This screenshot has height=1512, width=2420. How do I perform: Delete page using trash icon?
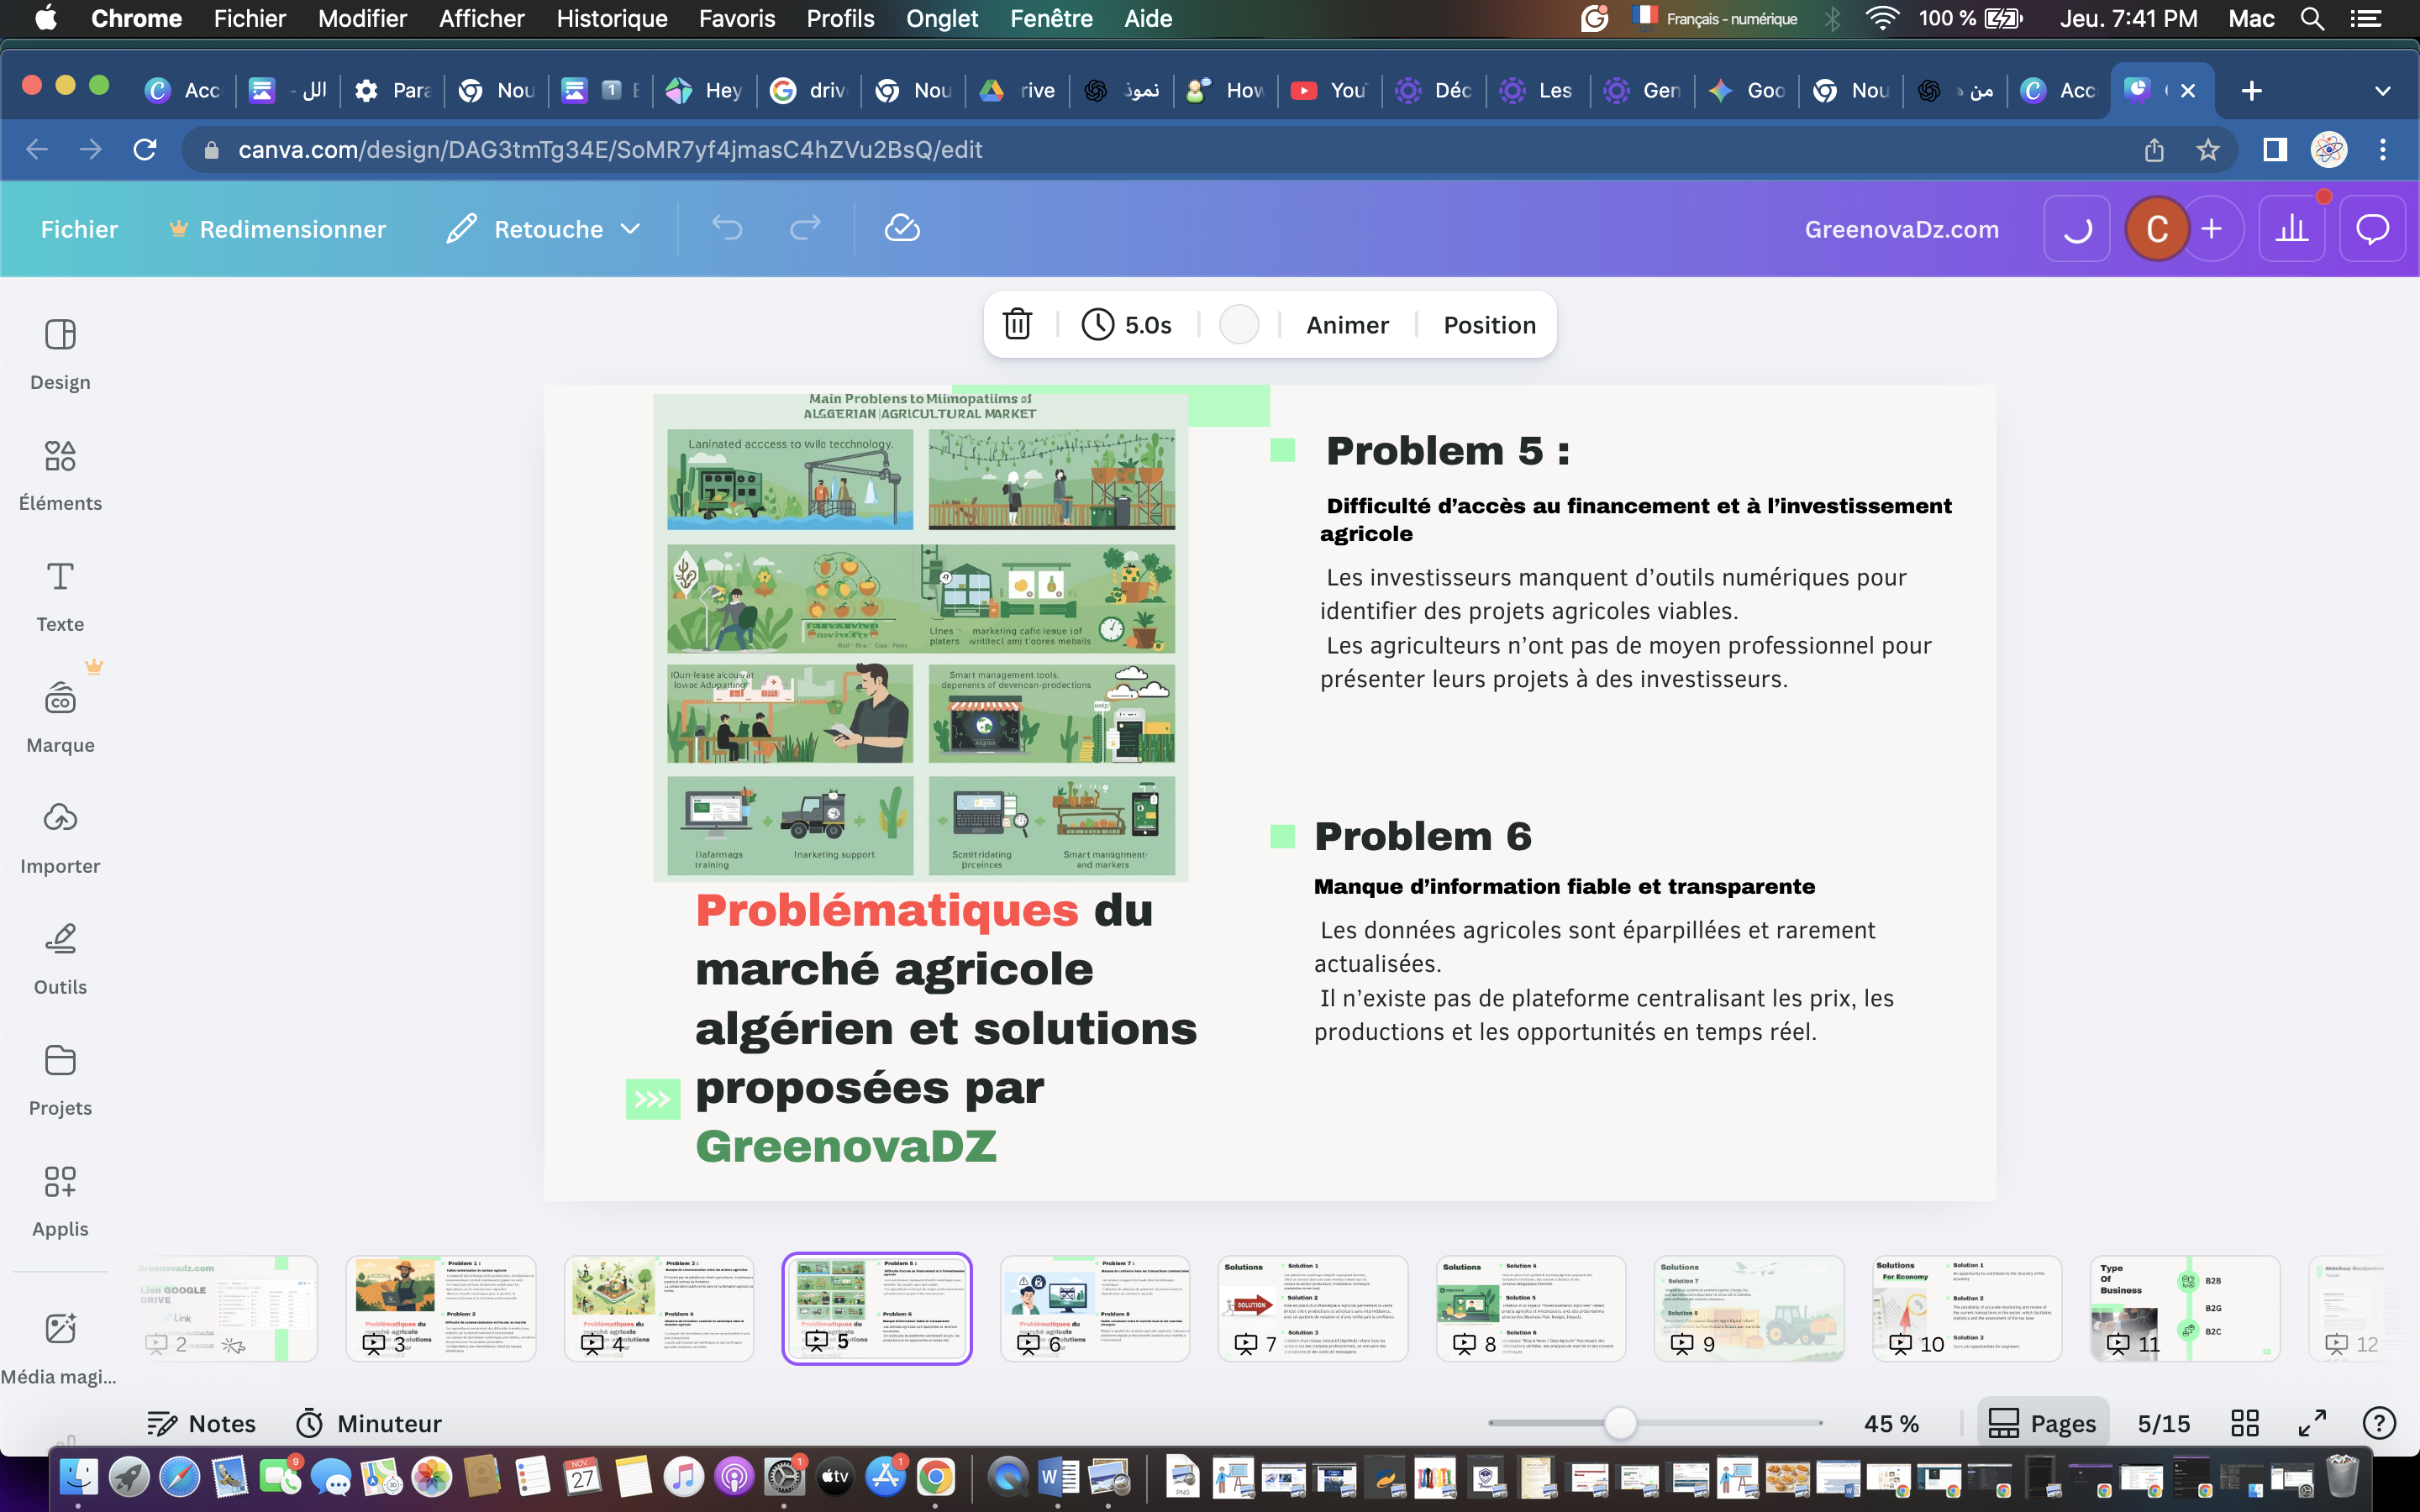tap(1017, 324)
